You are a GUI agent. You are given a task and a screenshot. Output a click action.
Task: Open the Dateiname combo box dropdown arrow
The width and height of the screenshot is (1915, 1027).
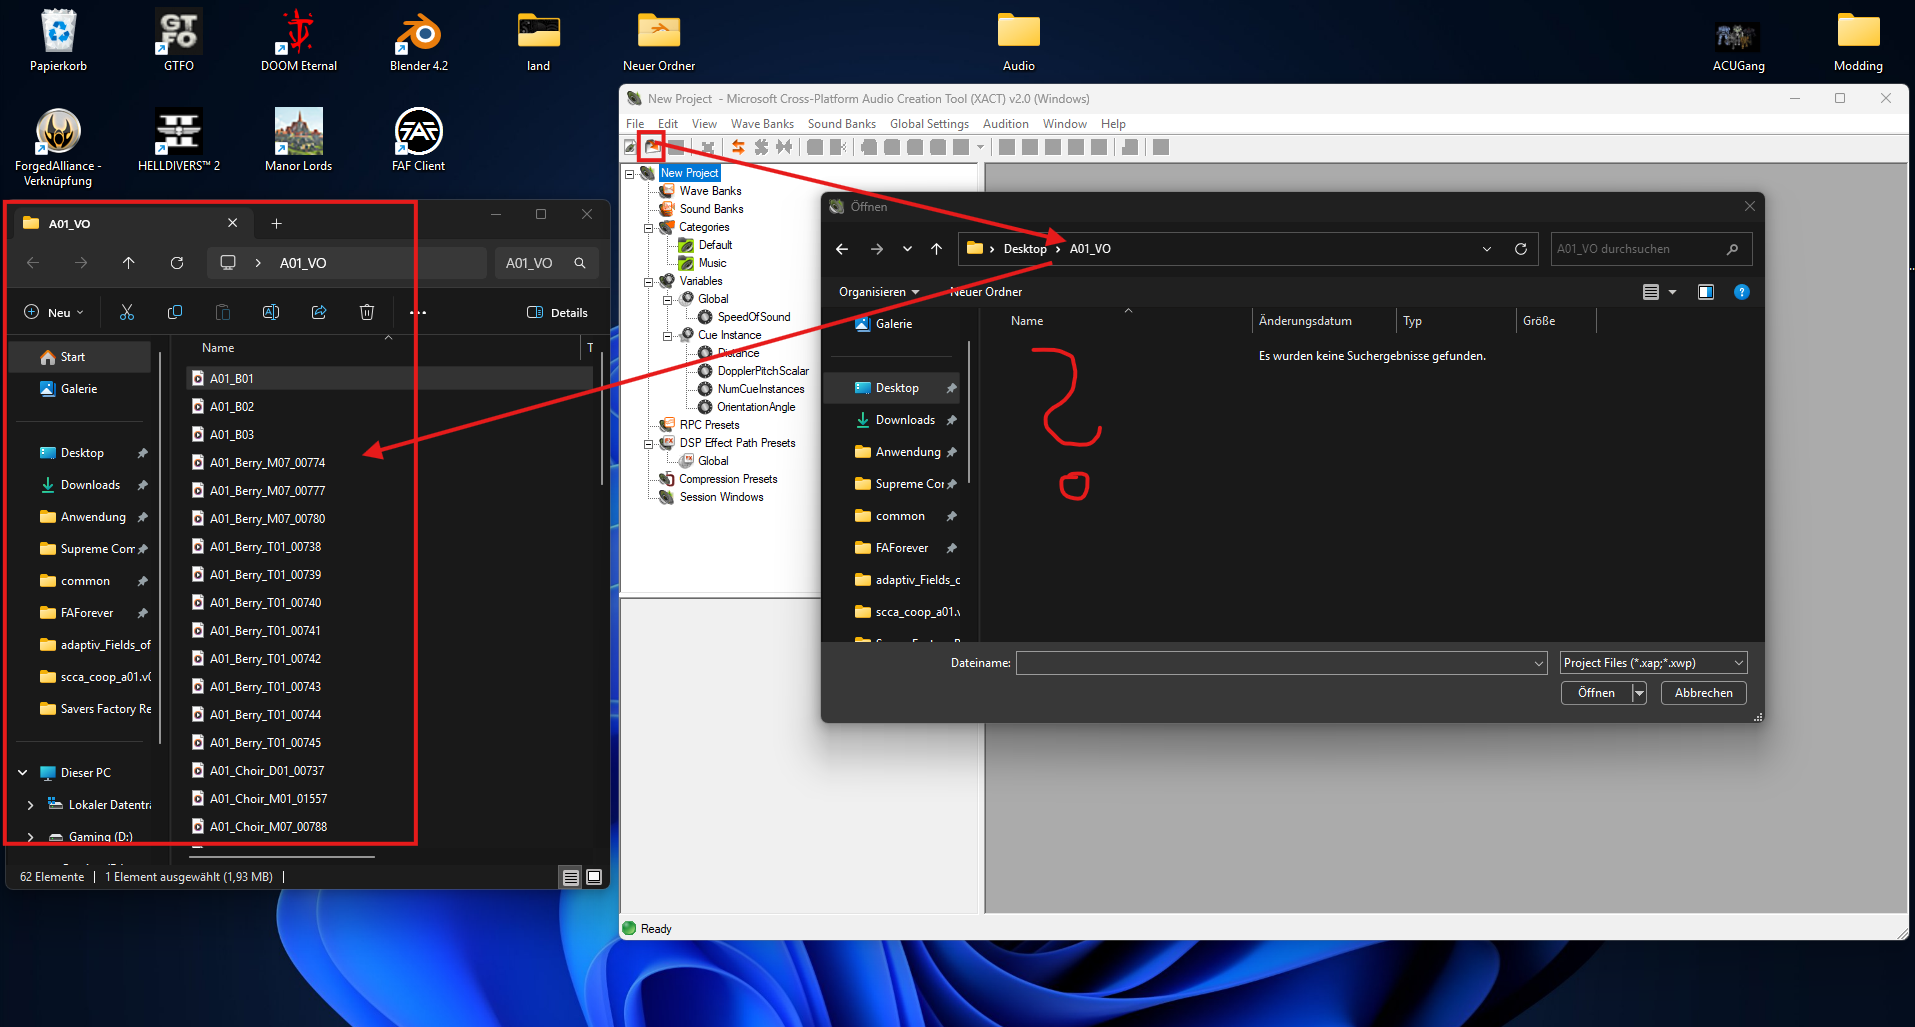pyautogui.click(x=1538, y=663)
